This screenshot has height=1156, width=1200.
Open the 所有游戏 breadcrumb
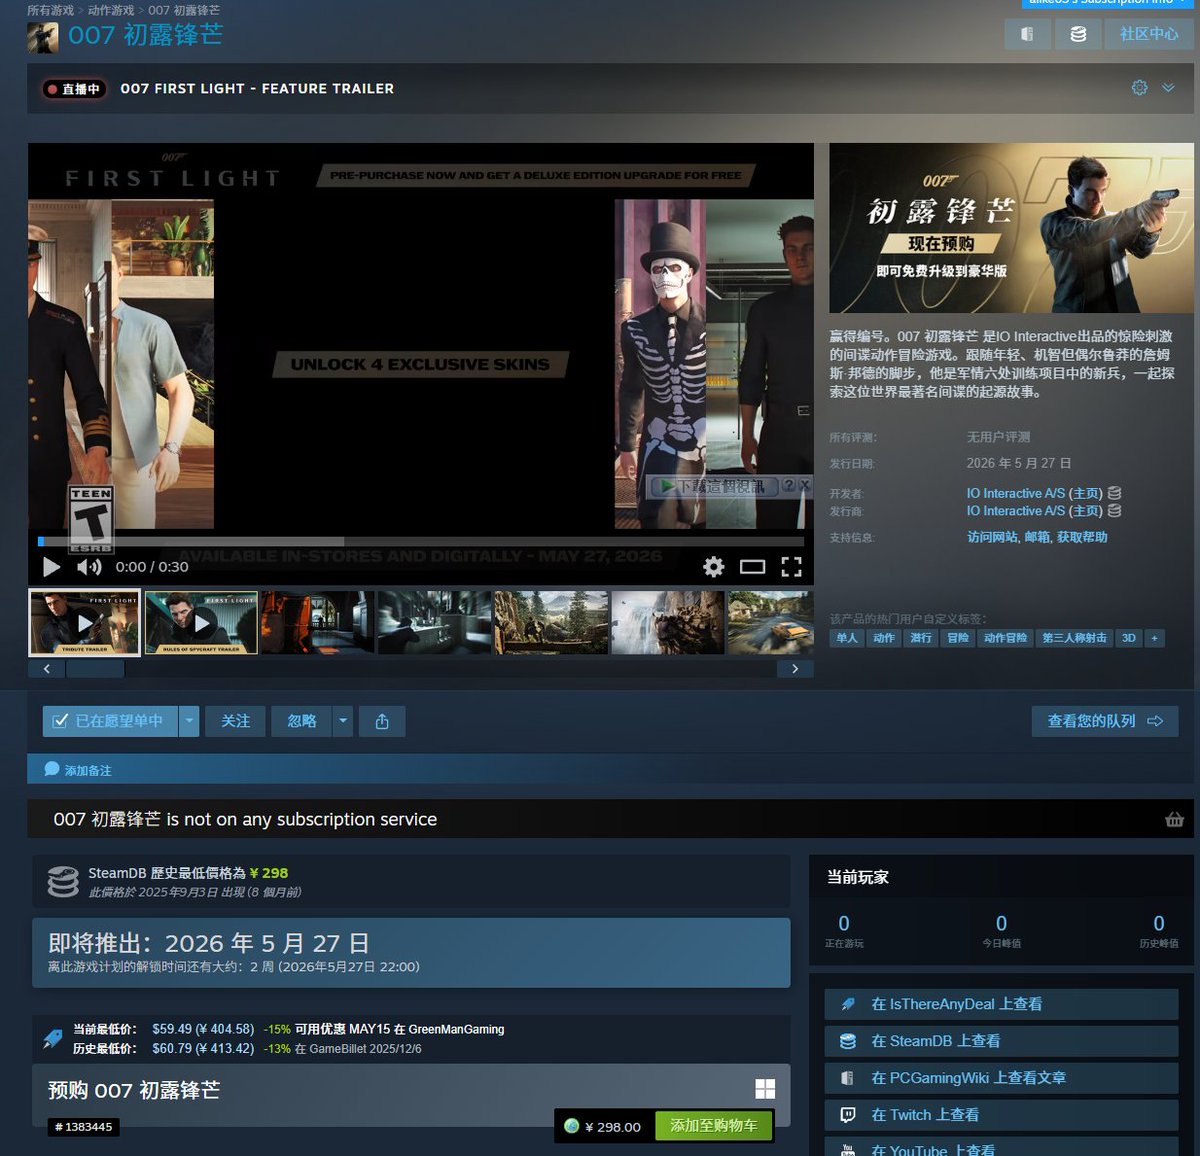click(51, 10)
